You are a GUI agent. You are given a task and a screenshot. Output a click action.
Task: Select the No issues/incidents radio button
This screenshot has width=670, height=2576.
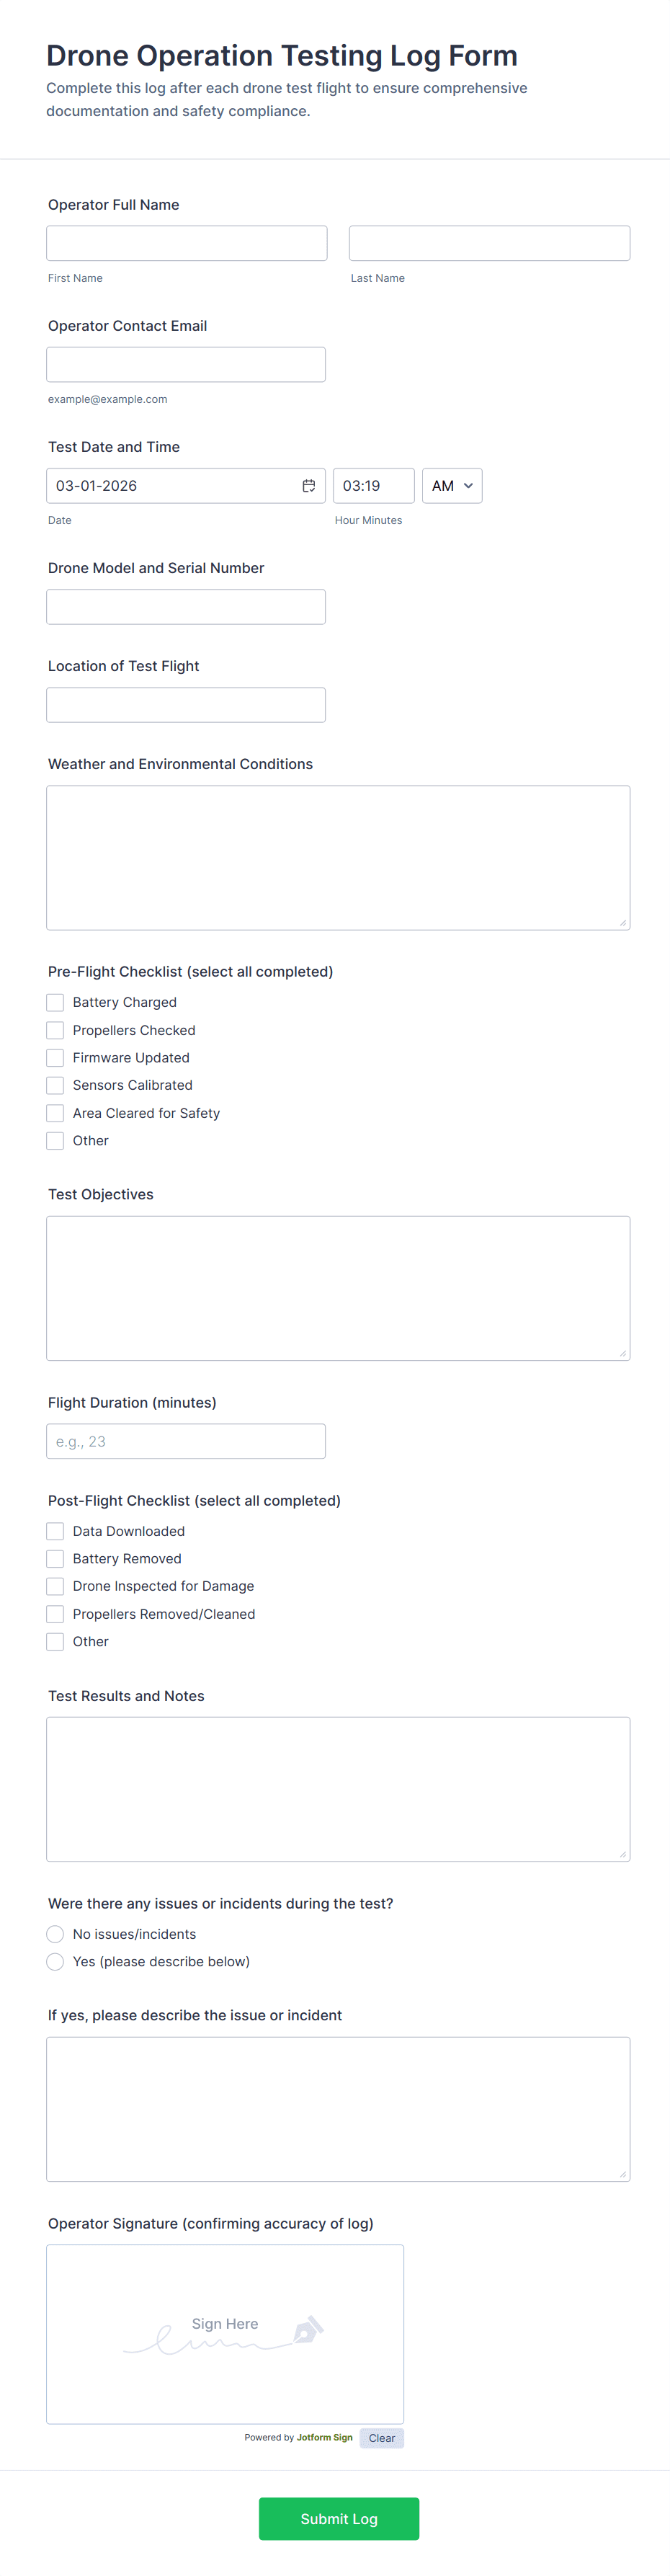pyautogui.click(x=56, y=1934)
